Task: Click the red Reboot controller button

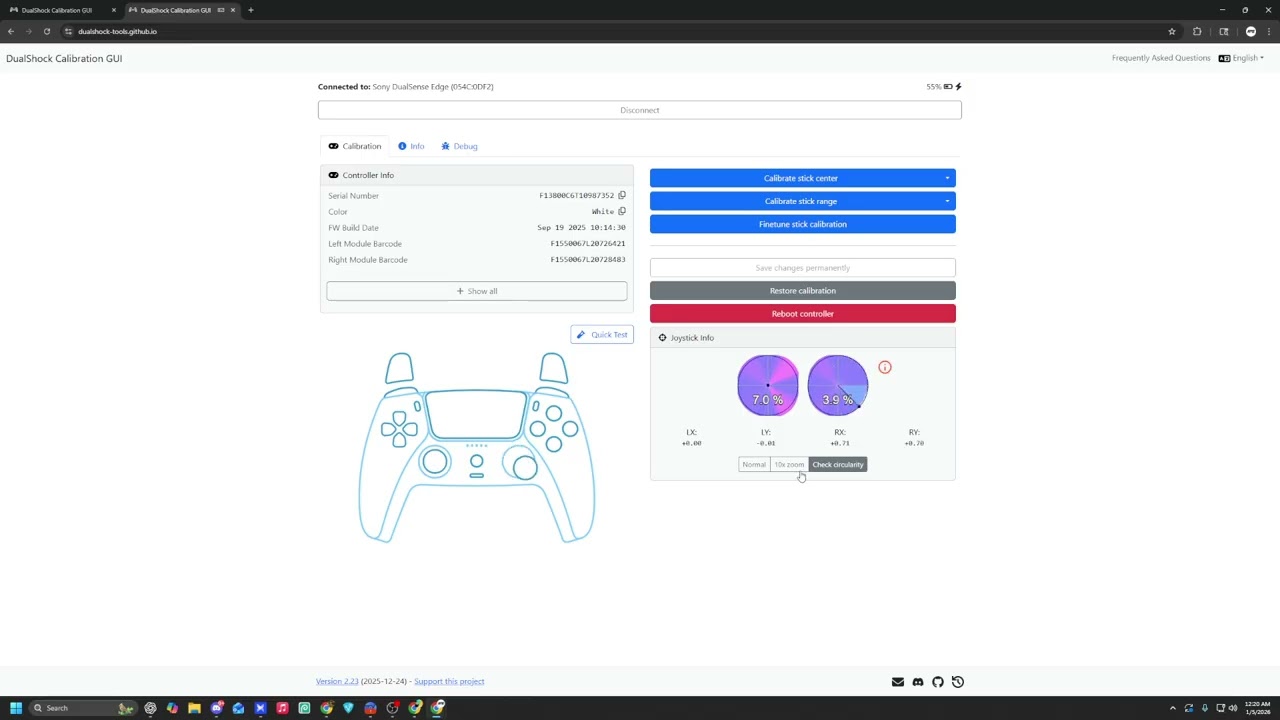Action: pyautogui.click(x=803, y=314)
